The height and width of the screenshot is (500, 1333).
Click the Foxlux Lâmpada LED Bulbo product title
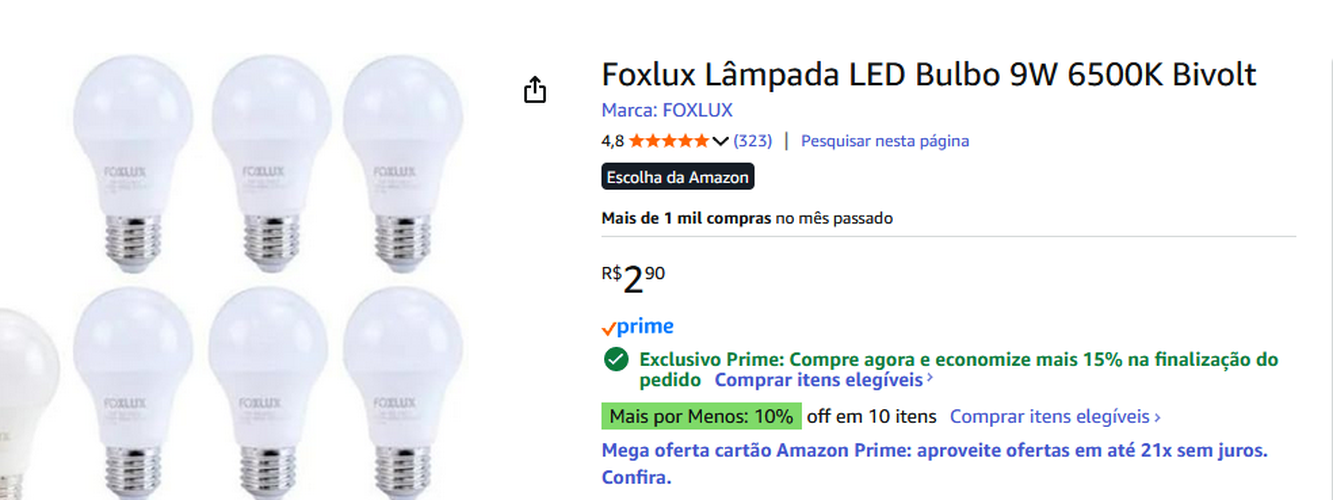(x=928, y=75)
